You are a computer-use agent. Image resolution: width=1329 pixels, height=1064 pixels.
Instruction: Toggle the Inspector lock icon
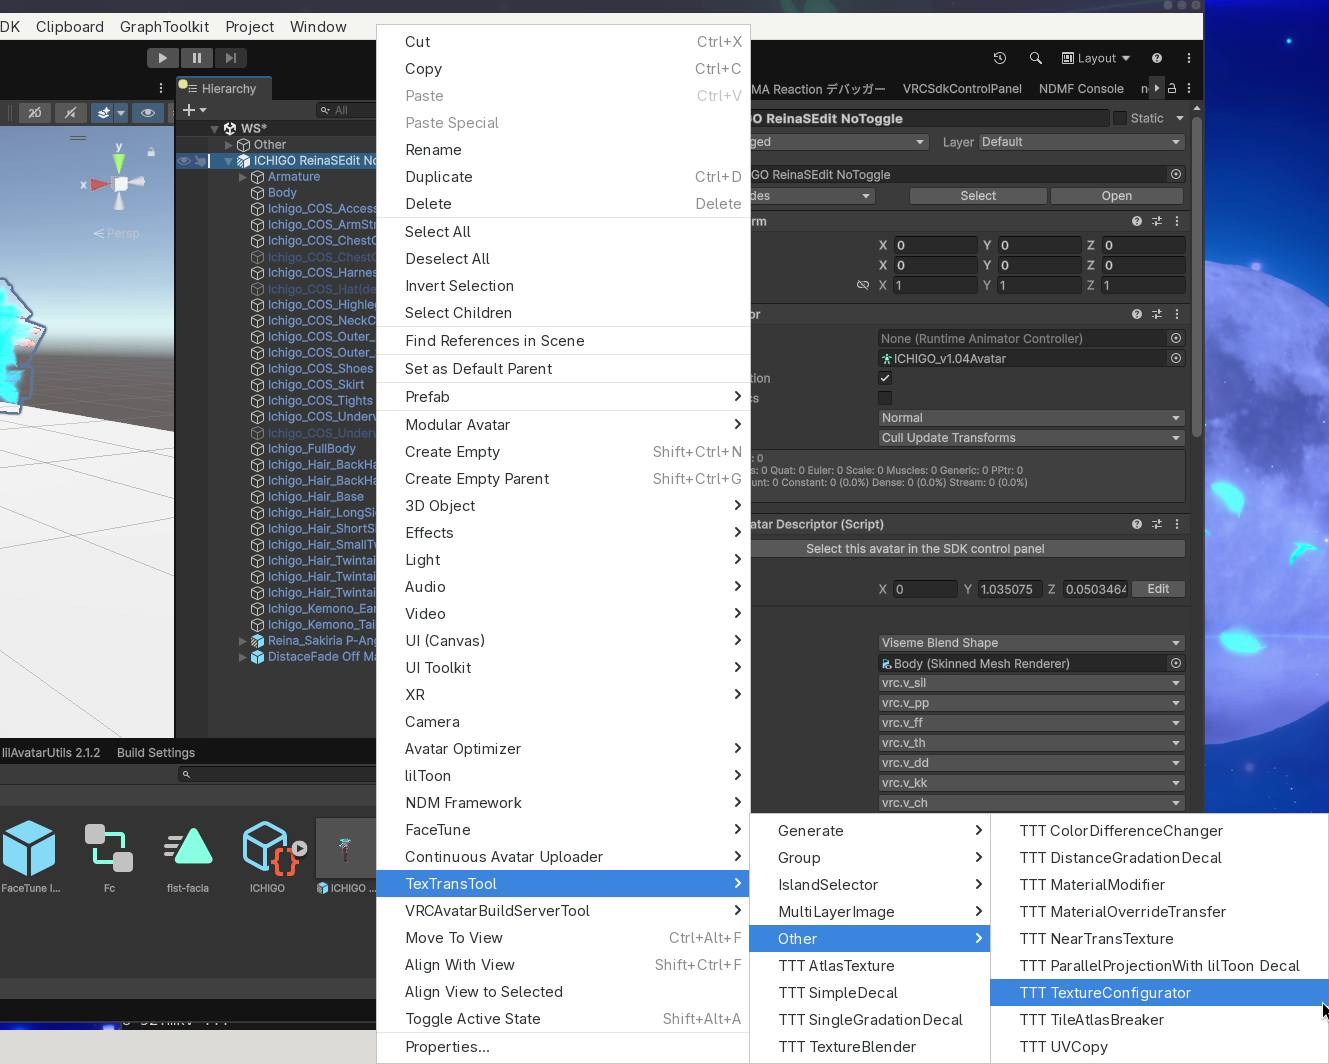tap(1172, 88)
